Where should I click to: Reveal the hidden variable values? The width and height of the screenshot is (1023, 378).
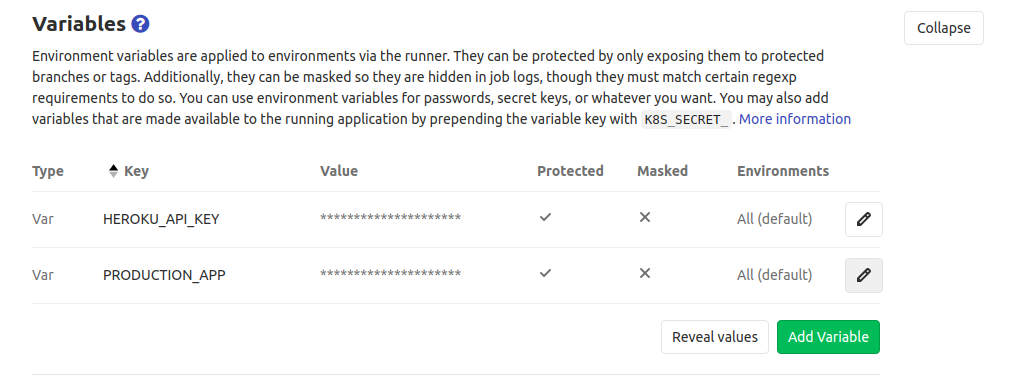tap(714, 337)
